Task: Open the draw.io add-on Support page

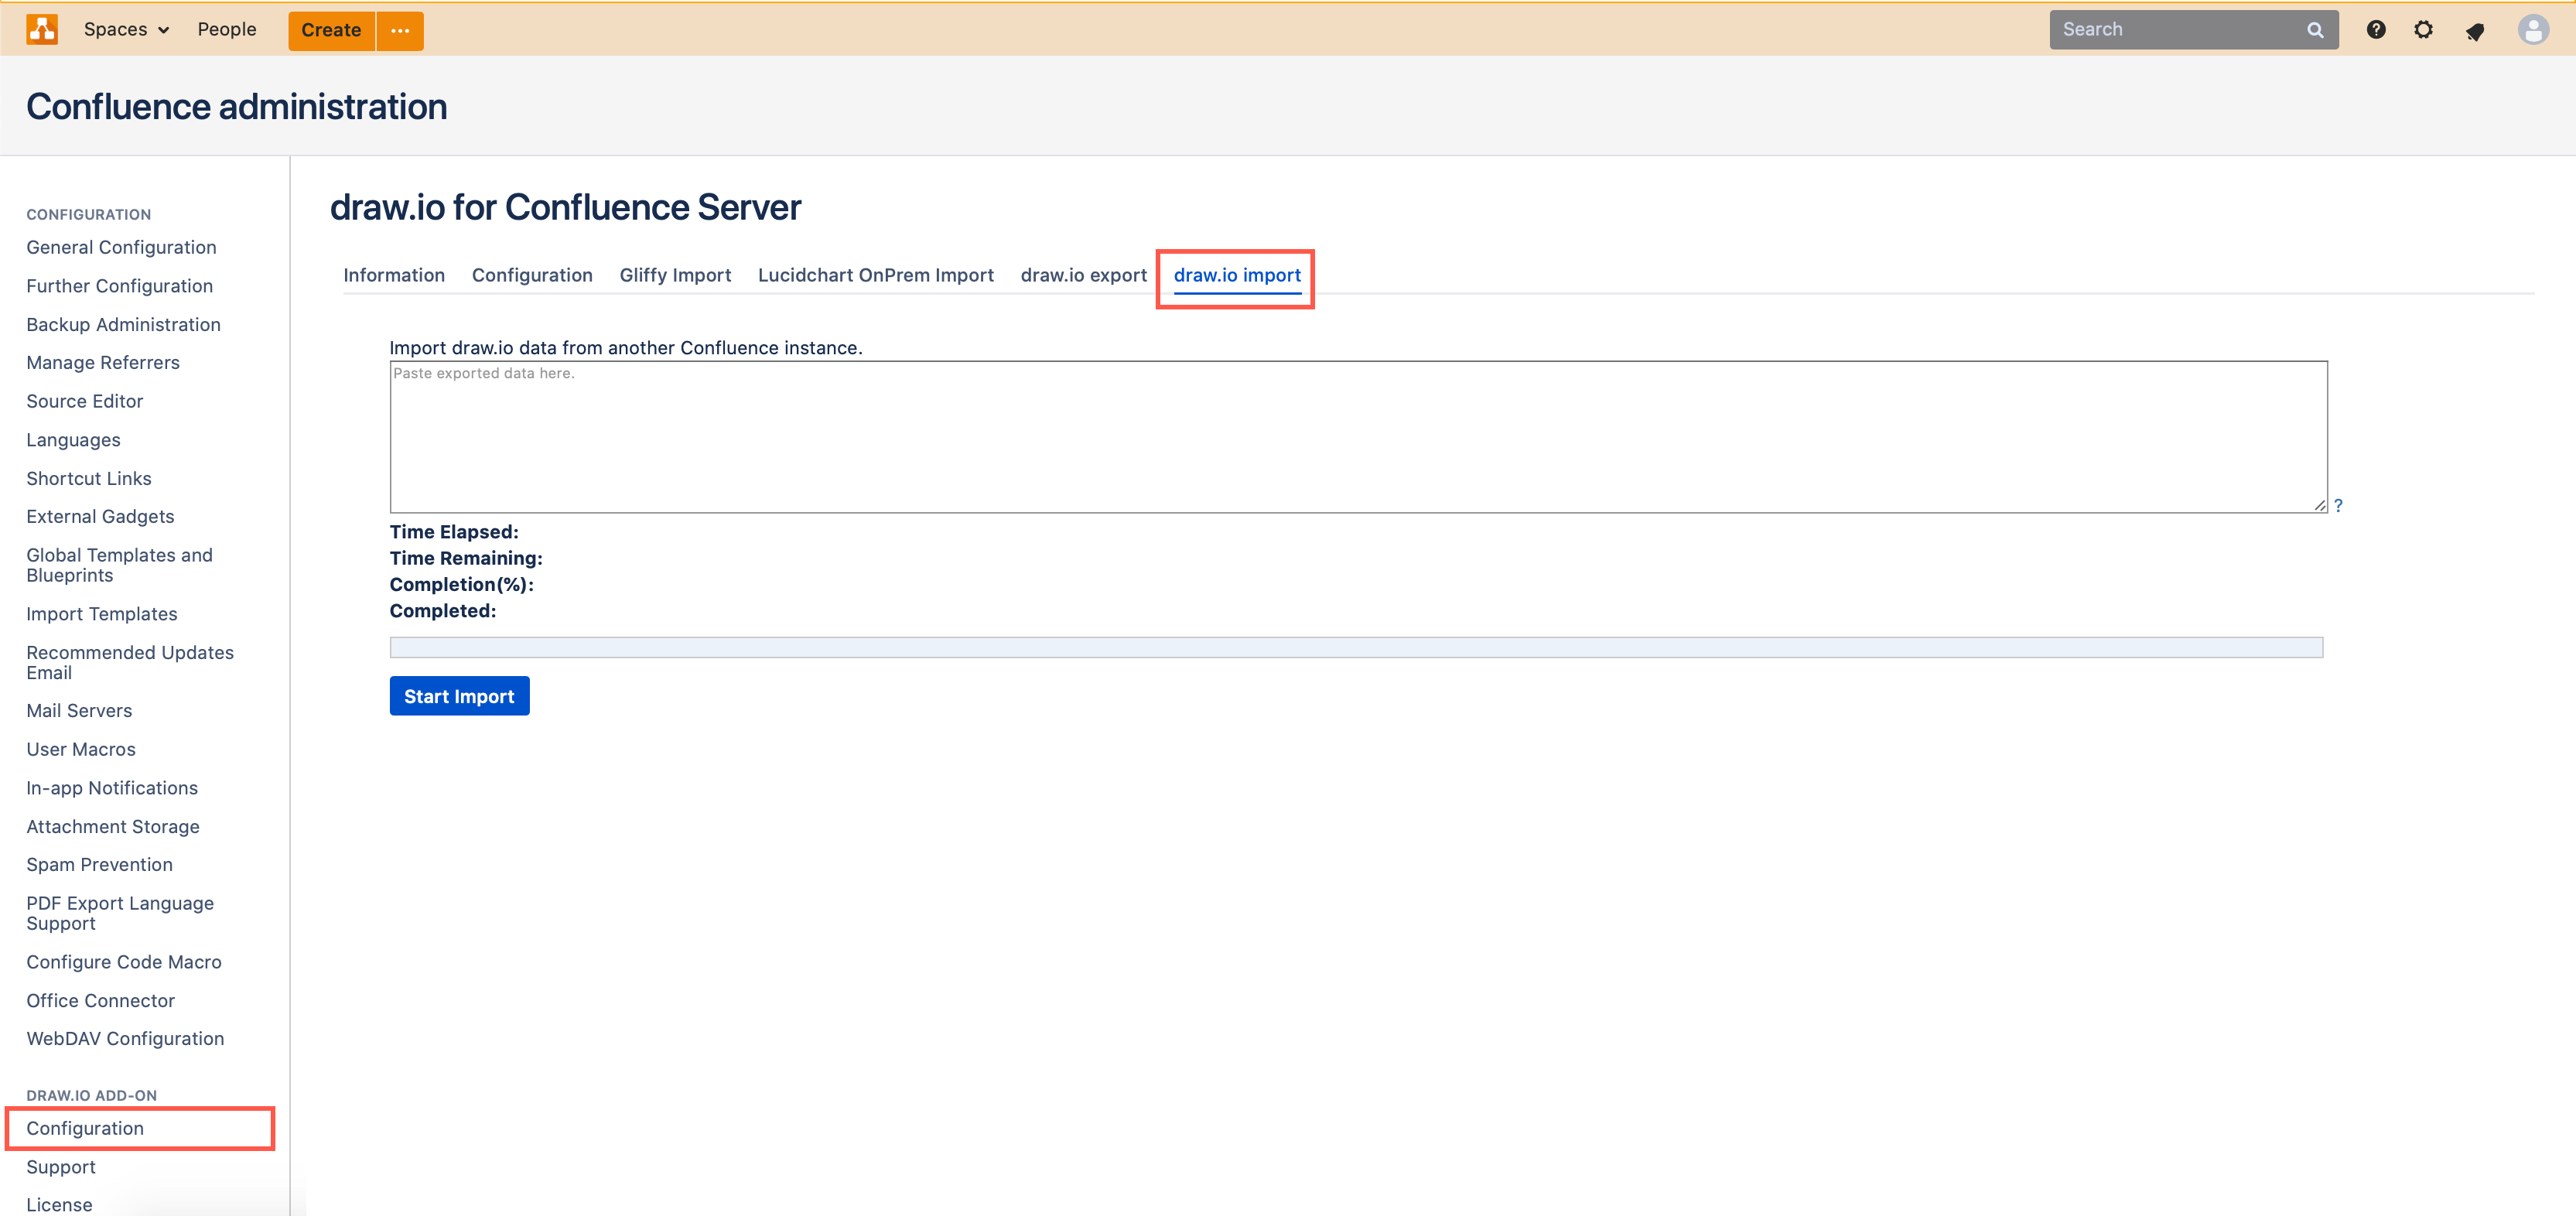Action: click(x=60, y=1166)
